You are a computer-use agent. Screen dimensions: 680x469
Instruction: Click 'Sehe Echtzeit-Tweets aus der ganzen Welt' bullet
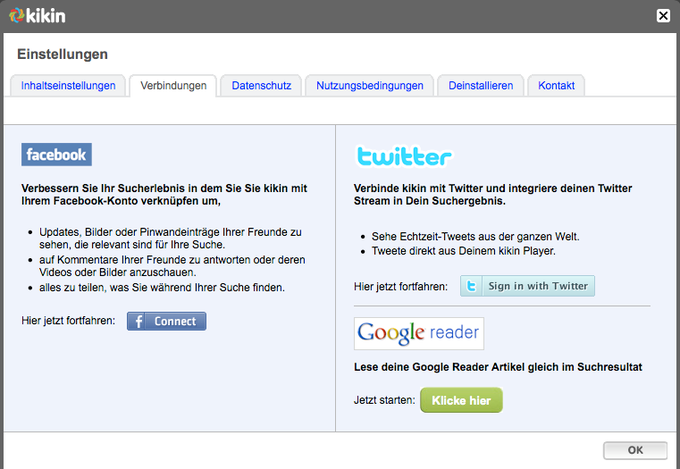pyautogui.click(x=475, y=236)
